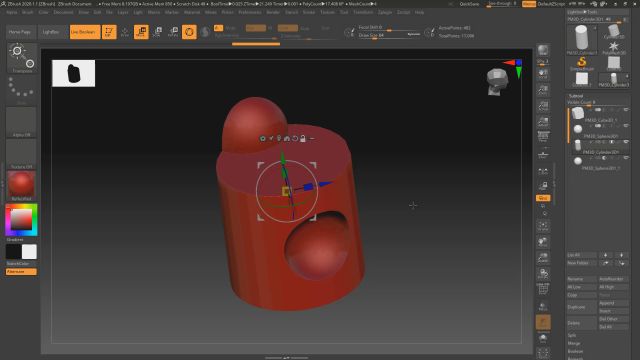640x360 pixels.
Task: Activate the Move gizmo mode button
Action: pyautogui.click(x=141, y=32)
